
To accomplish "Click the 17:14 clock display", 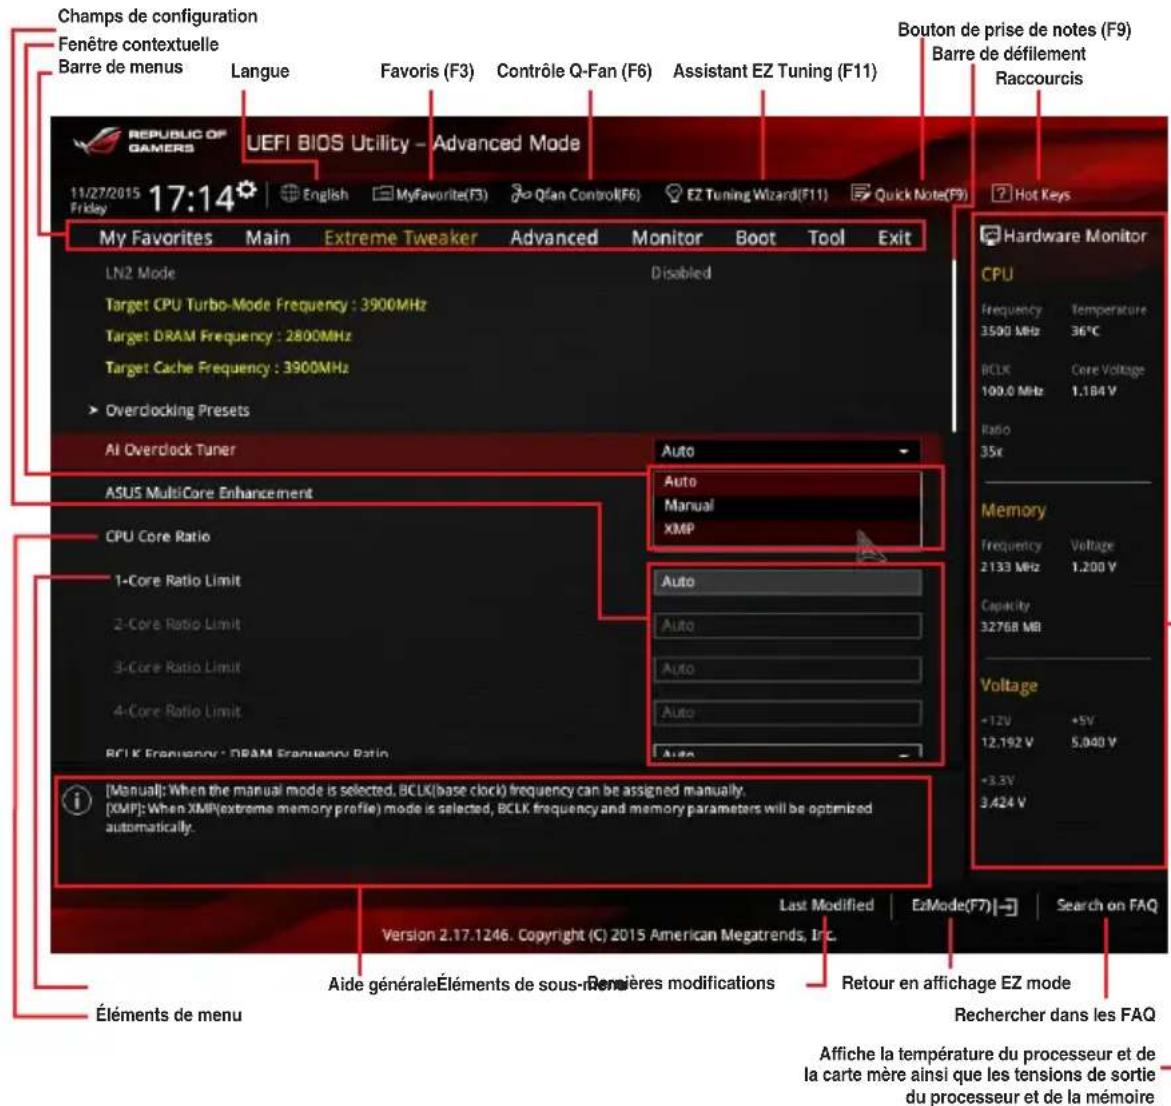I will click(x=191, y=198).
